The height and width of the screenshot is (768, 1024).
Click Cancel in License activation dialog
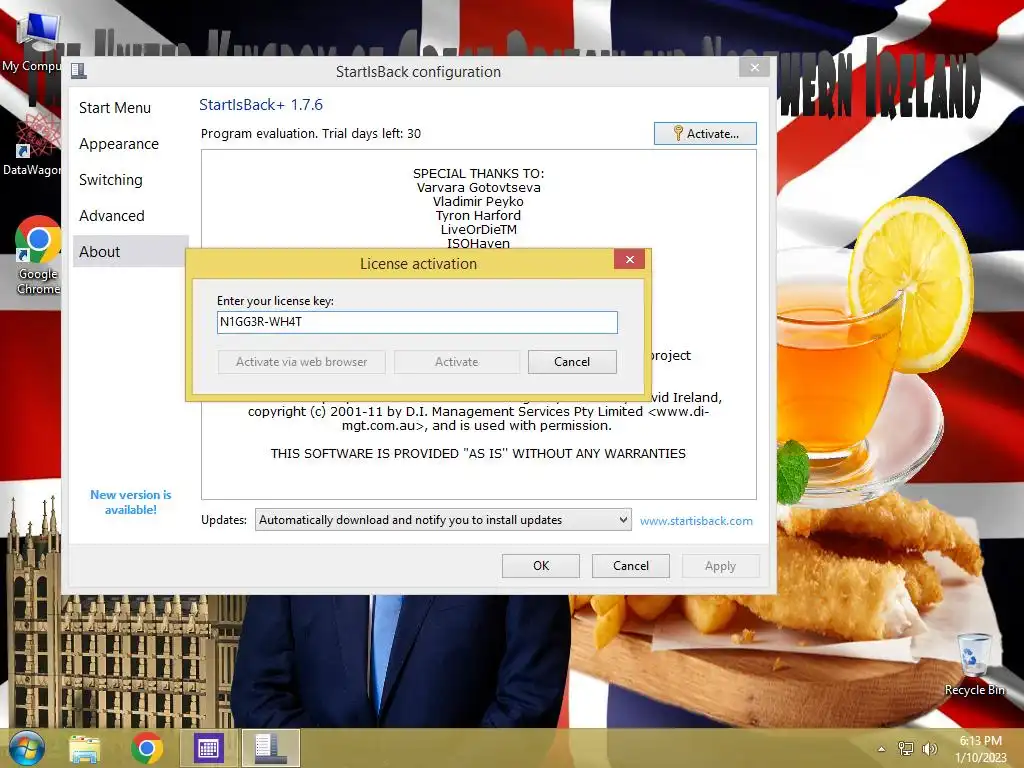(572, 362)
